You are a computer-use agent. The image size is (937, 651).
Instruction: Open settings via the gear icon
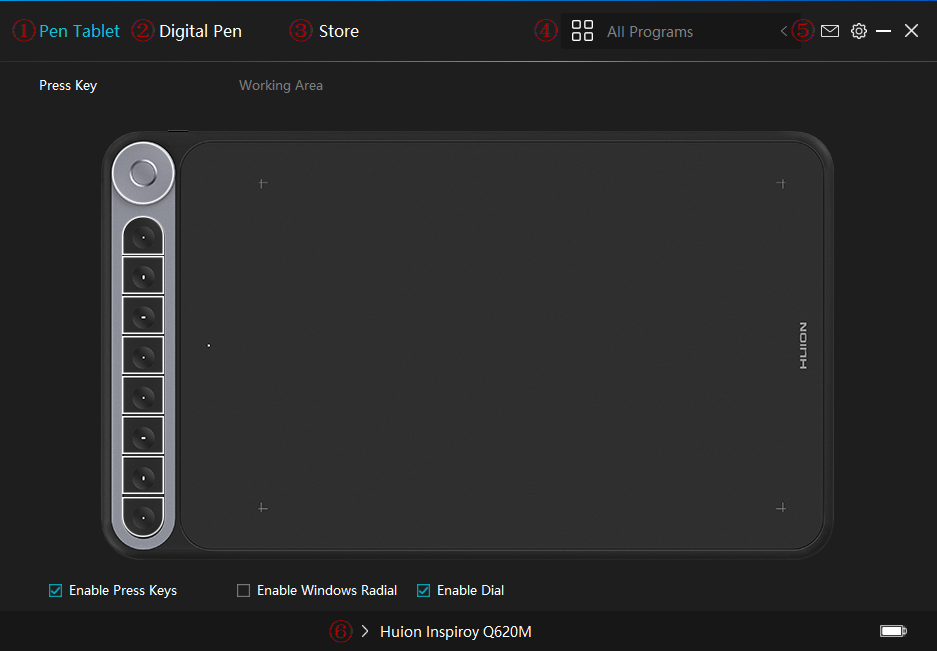(858, 31)
